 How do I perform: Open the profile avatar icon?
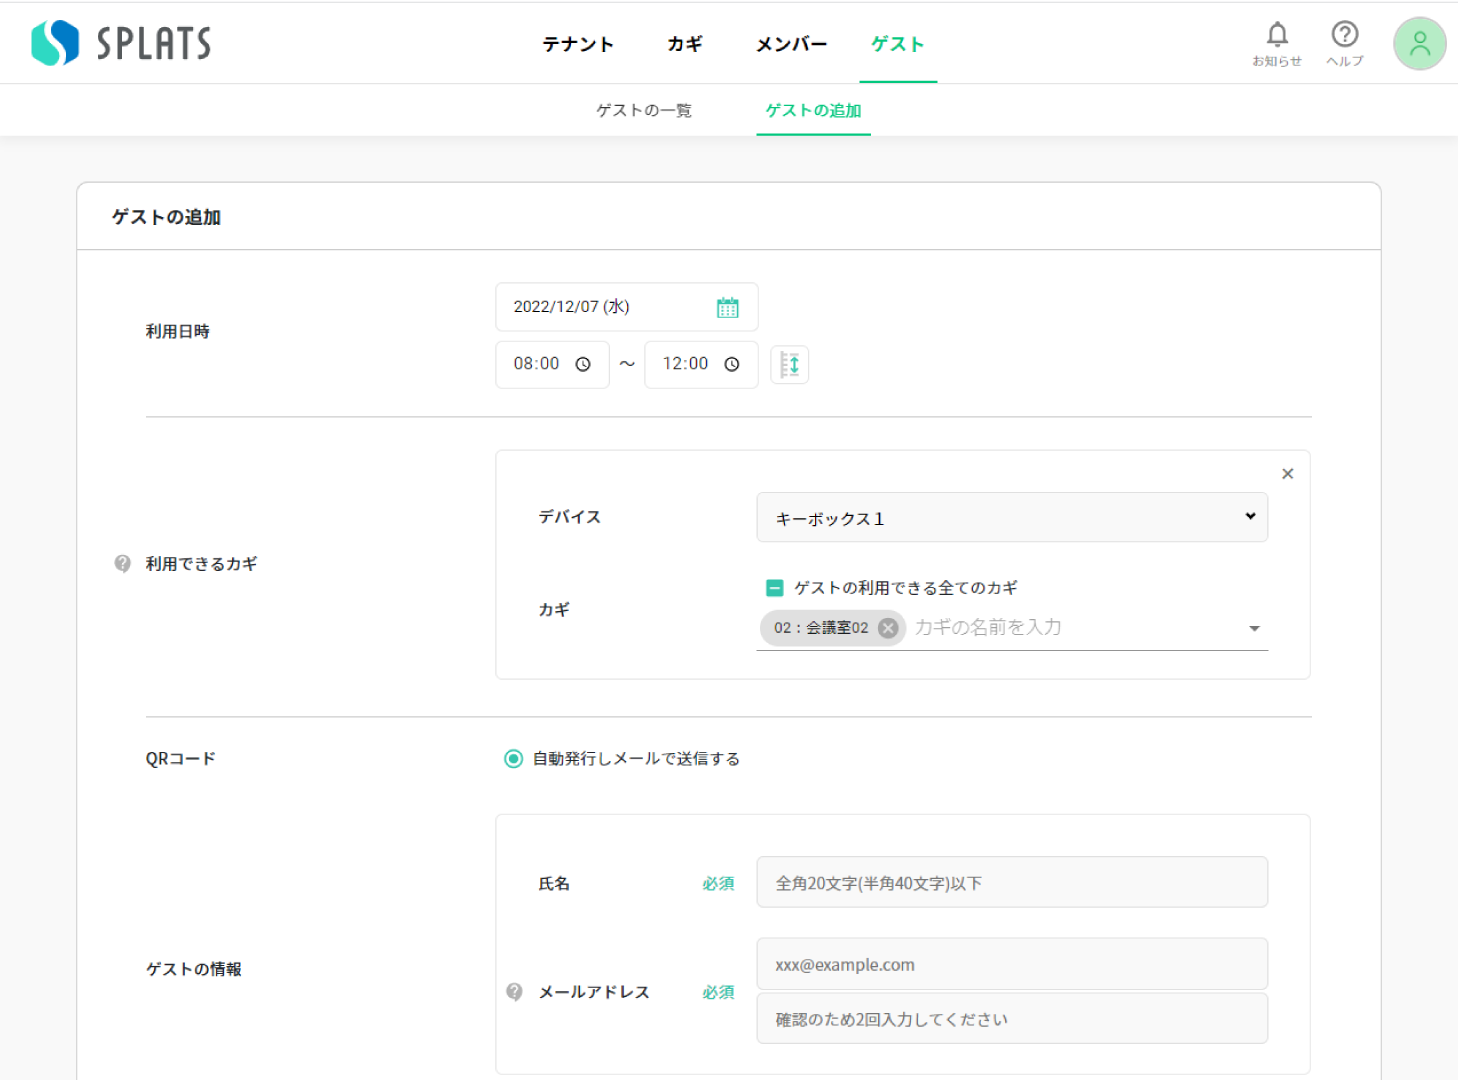coord(1419,43)
